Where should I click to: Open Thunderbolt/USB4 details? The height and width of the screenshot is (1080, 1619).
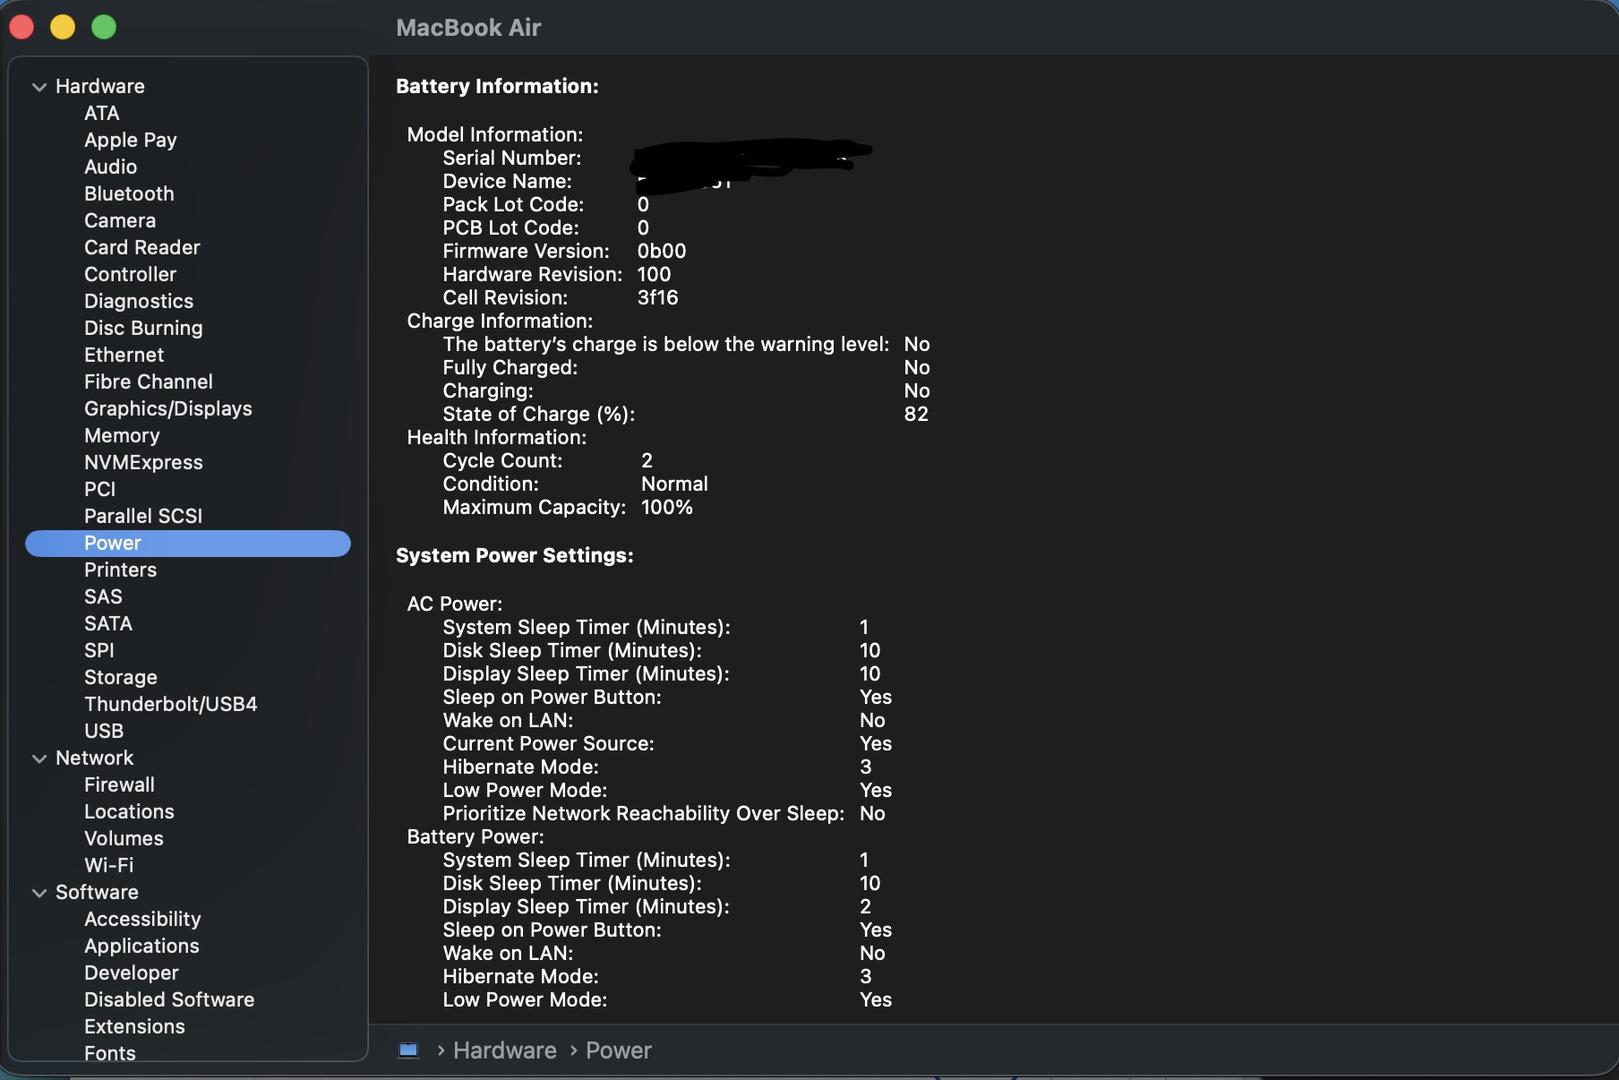tap(170, 705)
